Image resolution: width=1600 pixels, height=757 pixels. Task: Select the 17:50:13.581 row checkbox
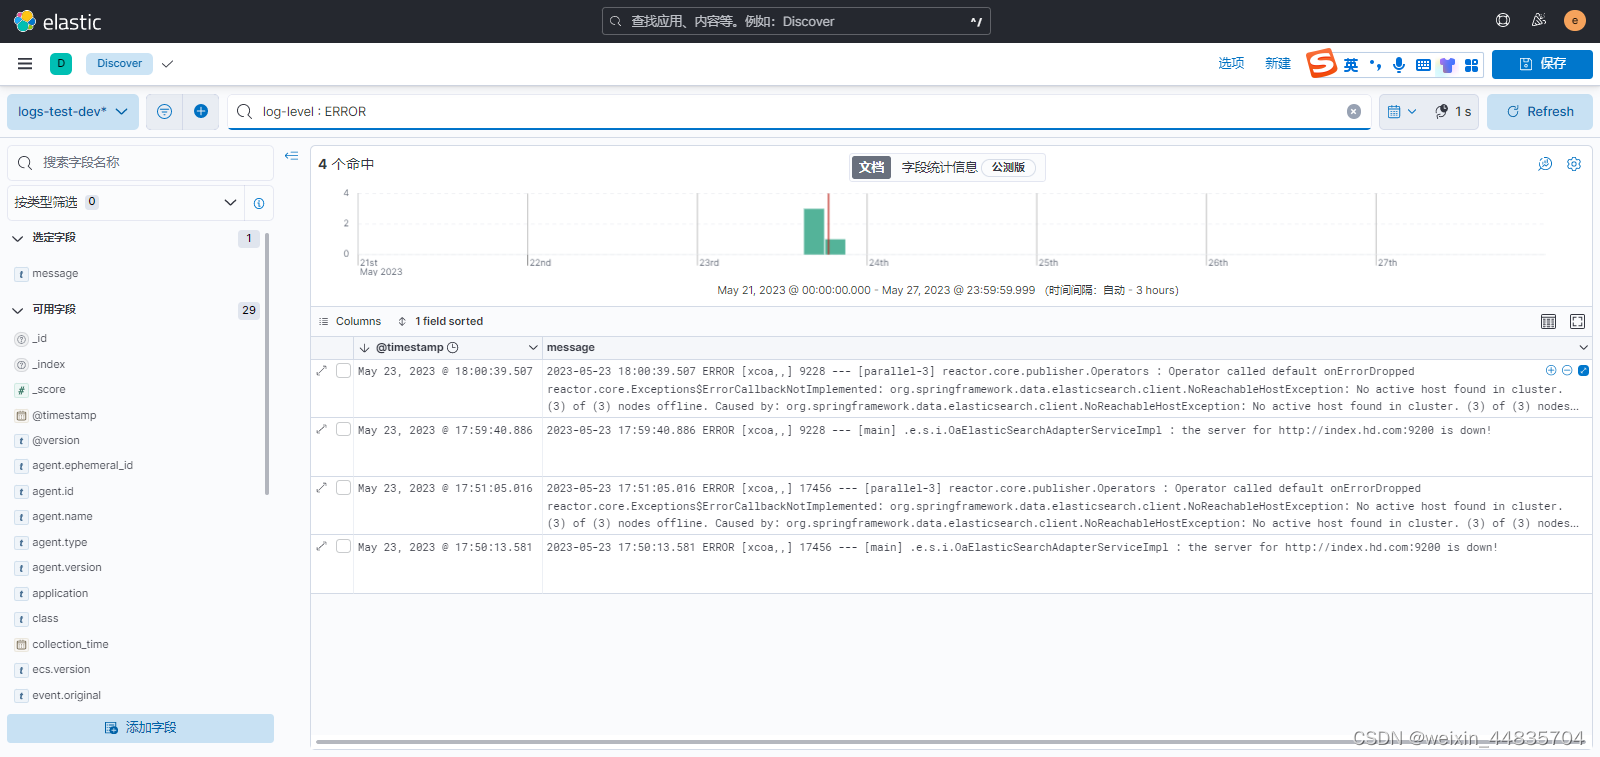point(343,546)
